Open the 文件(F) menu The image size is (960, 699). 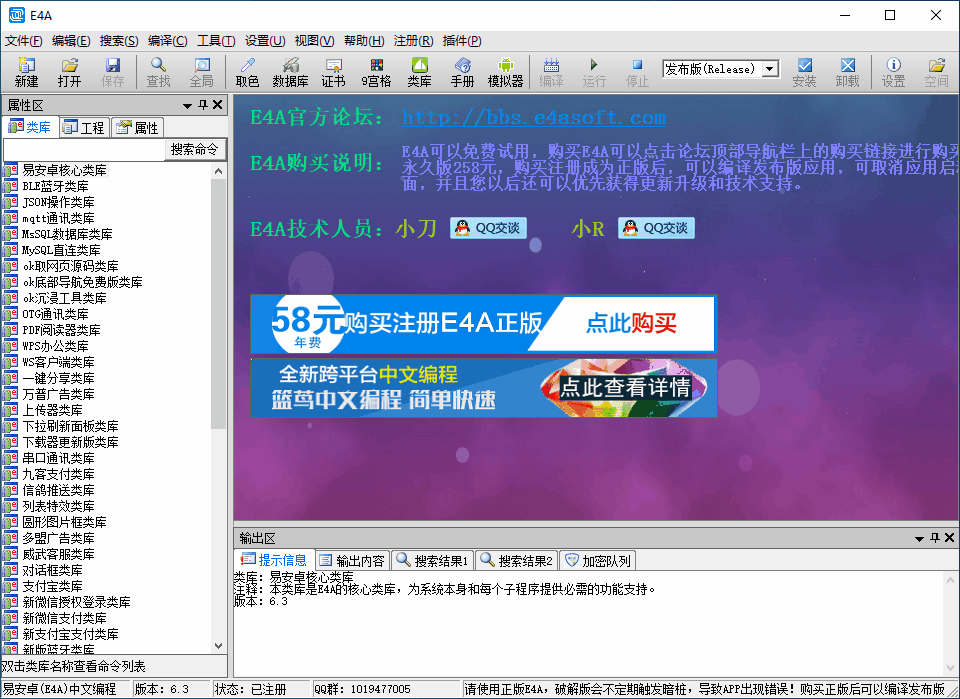[x=23, y=41]
